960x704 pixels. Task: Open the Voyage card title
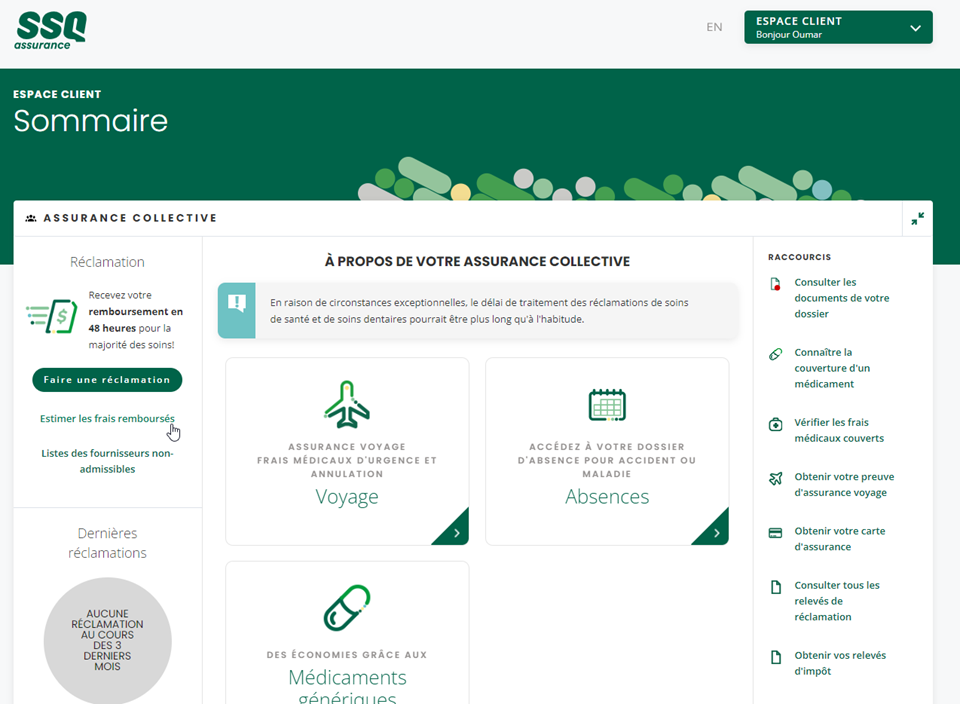pos(347,496)
